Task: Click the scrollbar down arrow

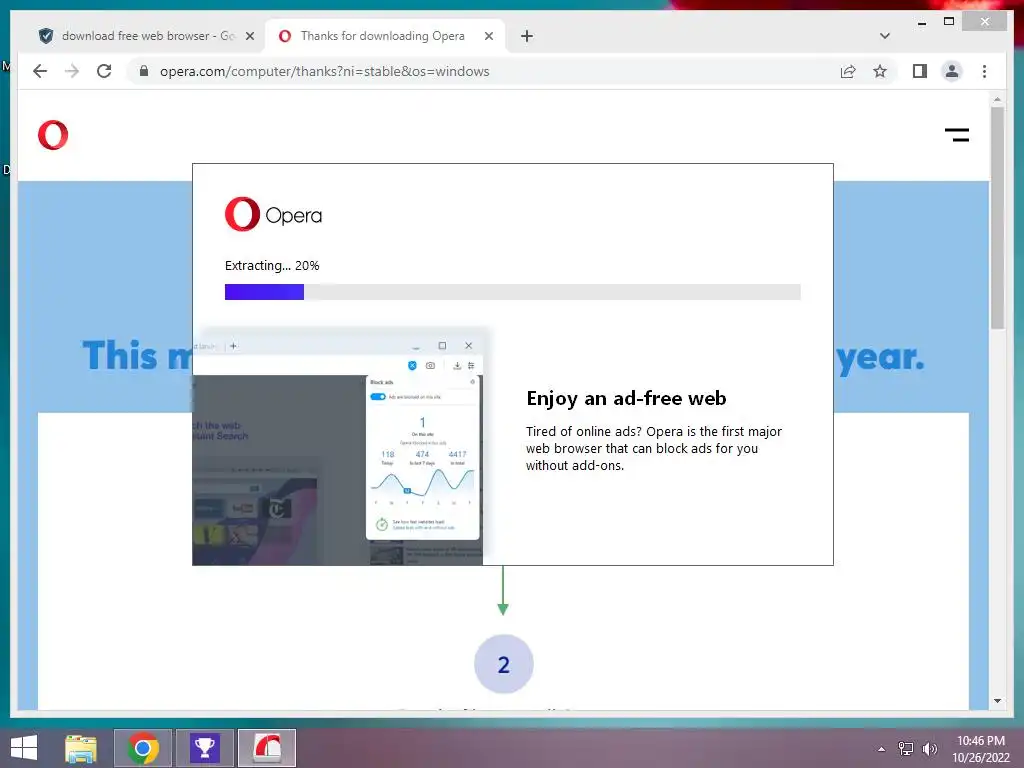Action: 997,701
